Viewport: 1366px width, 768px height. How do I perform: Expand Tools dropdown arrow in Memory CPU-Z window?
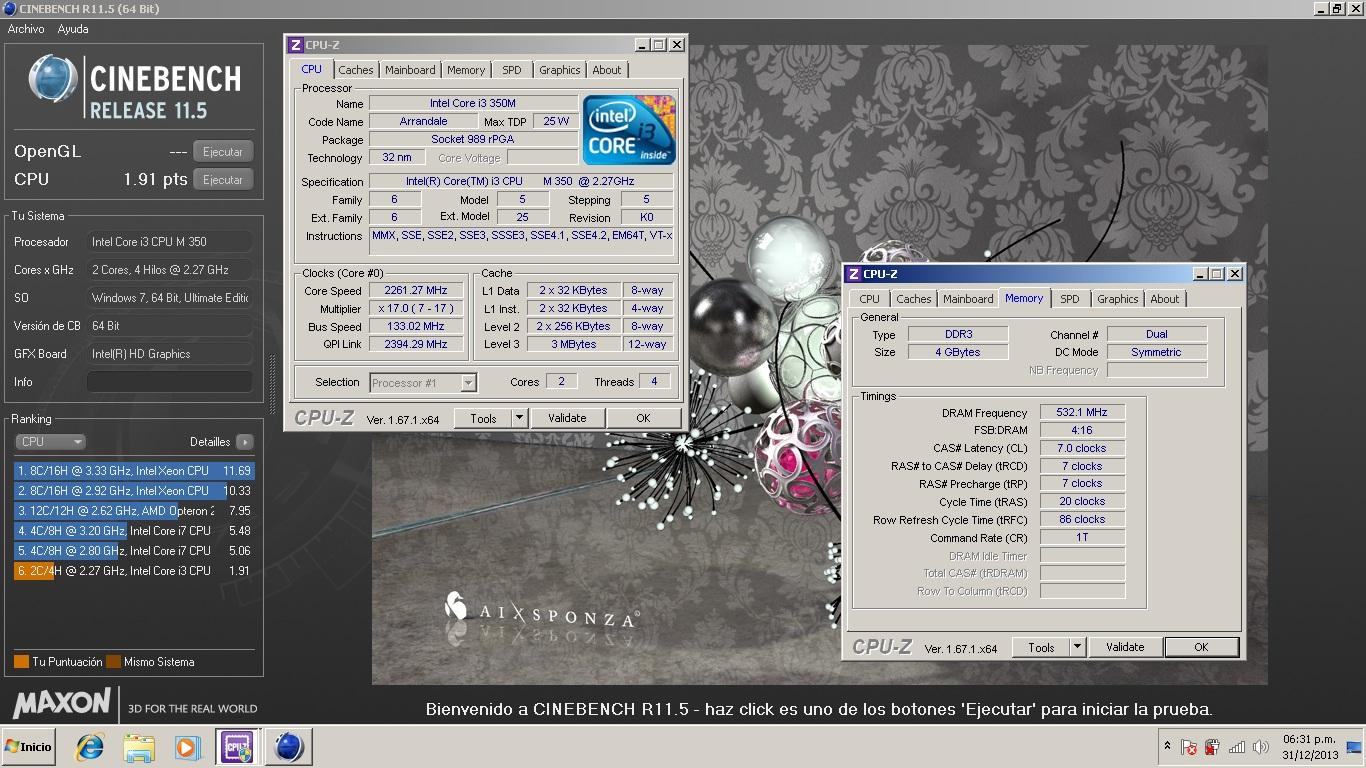1077,647
